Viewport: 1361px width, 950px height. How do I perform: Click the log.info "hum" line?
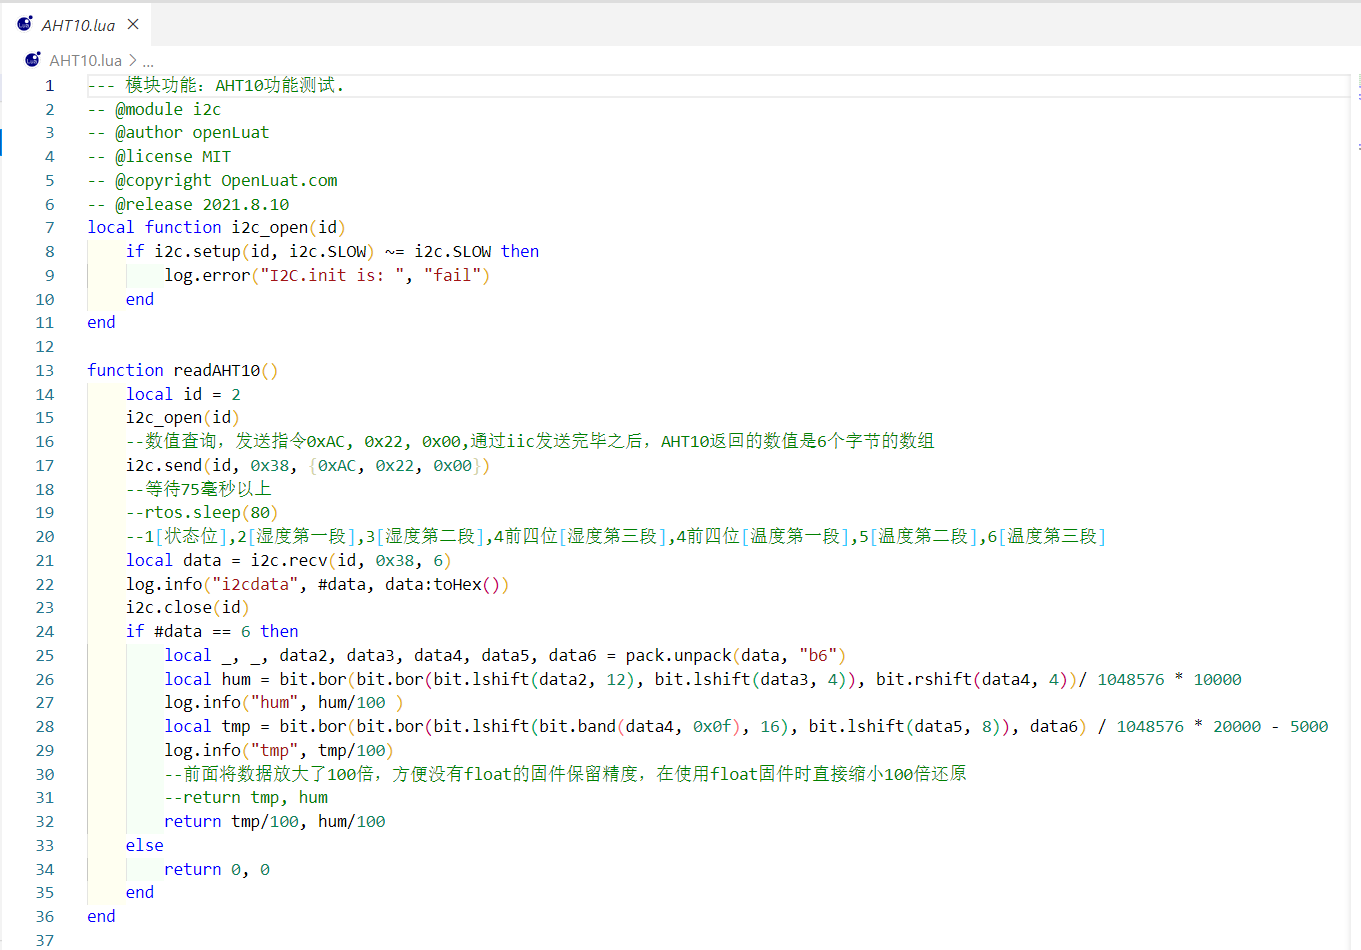tap(284, 703)
